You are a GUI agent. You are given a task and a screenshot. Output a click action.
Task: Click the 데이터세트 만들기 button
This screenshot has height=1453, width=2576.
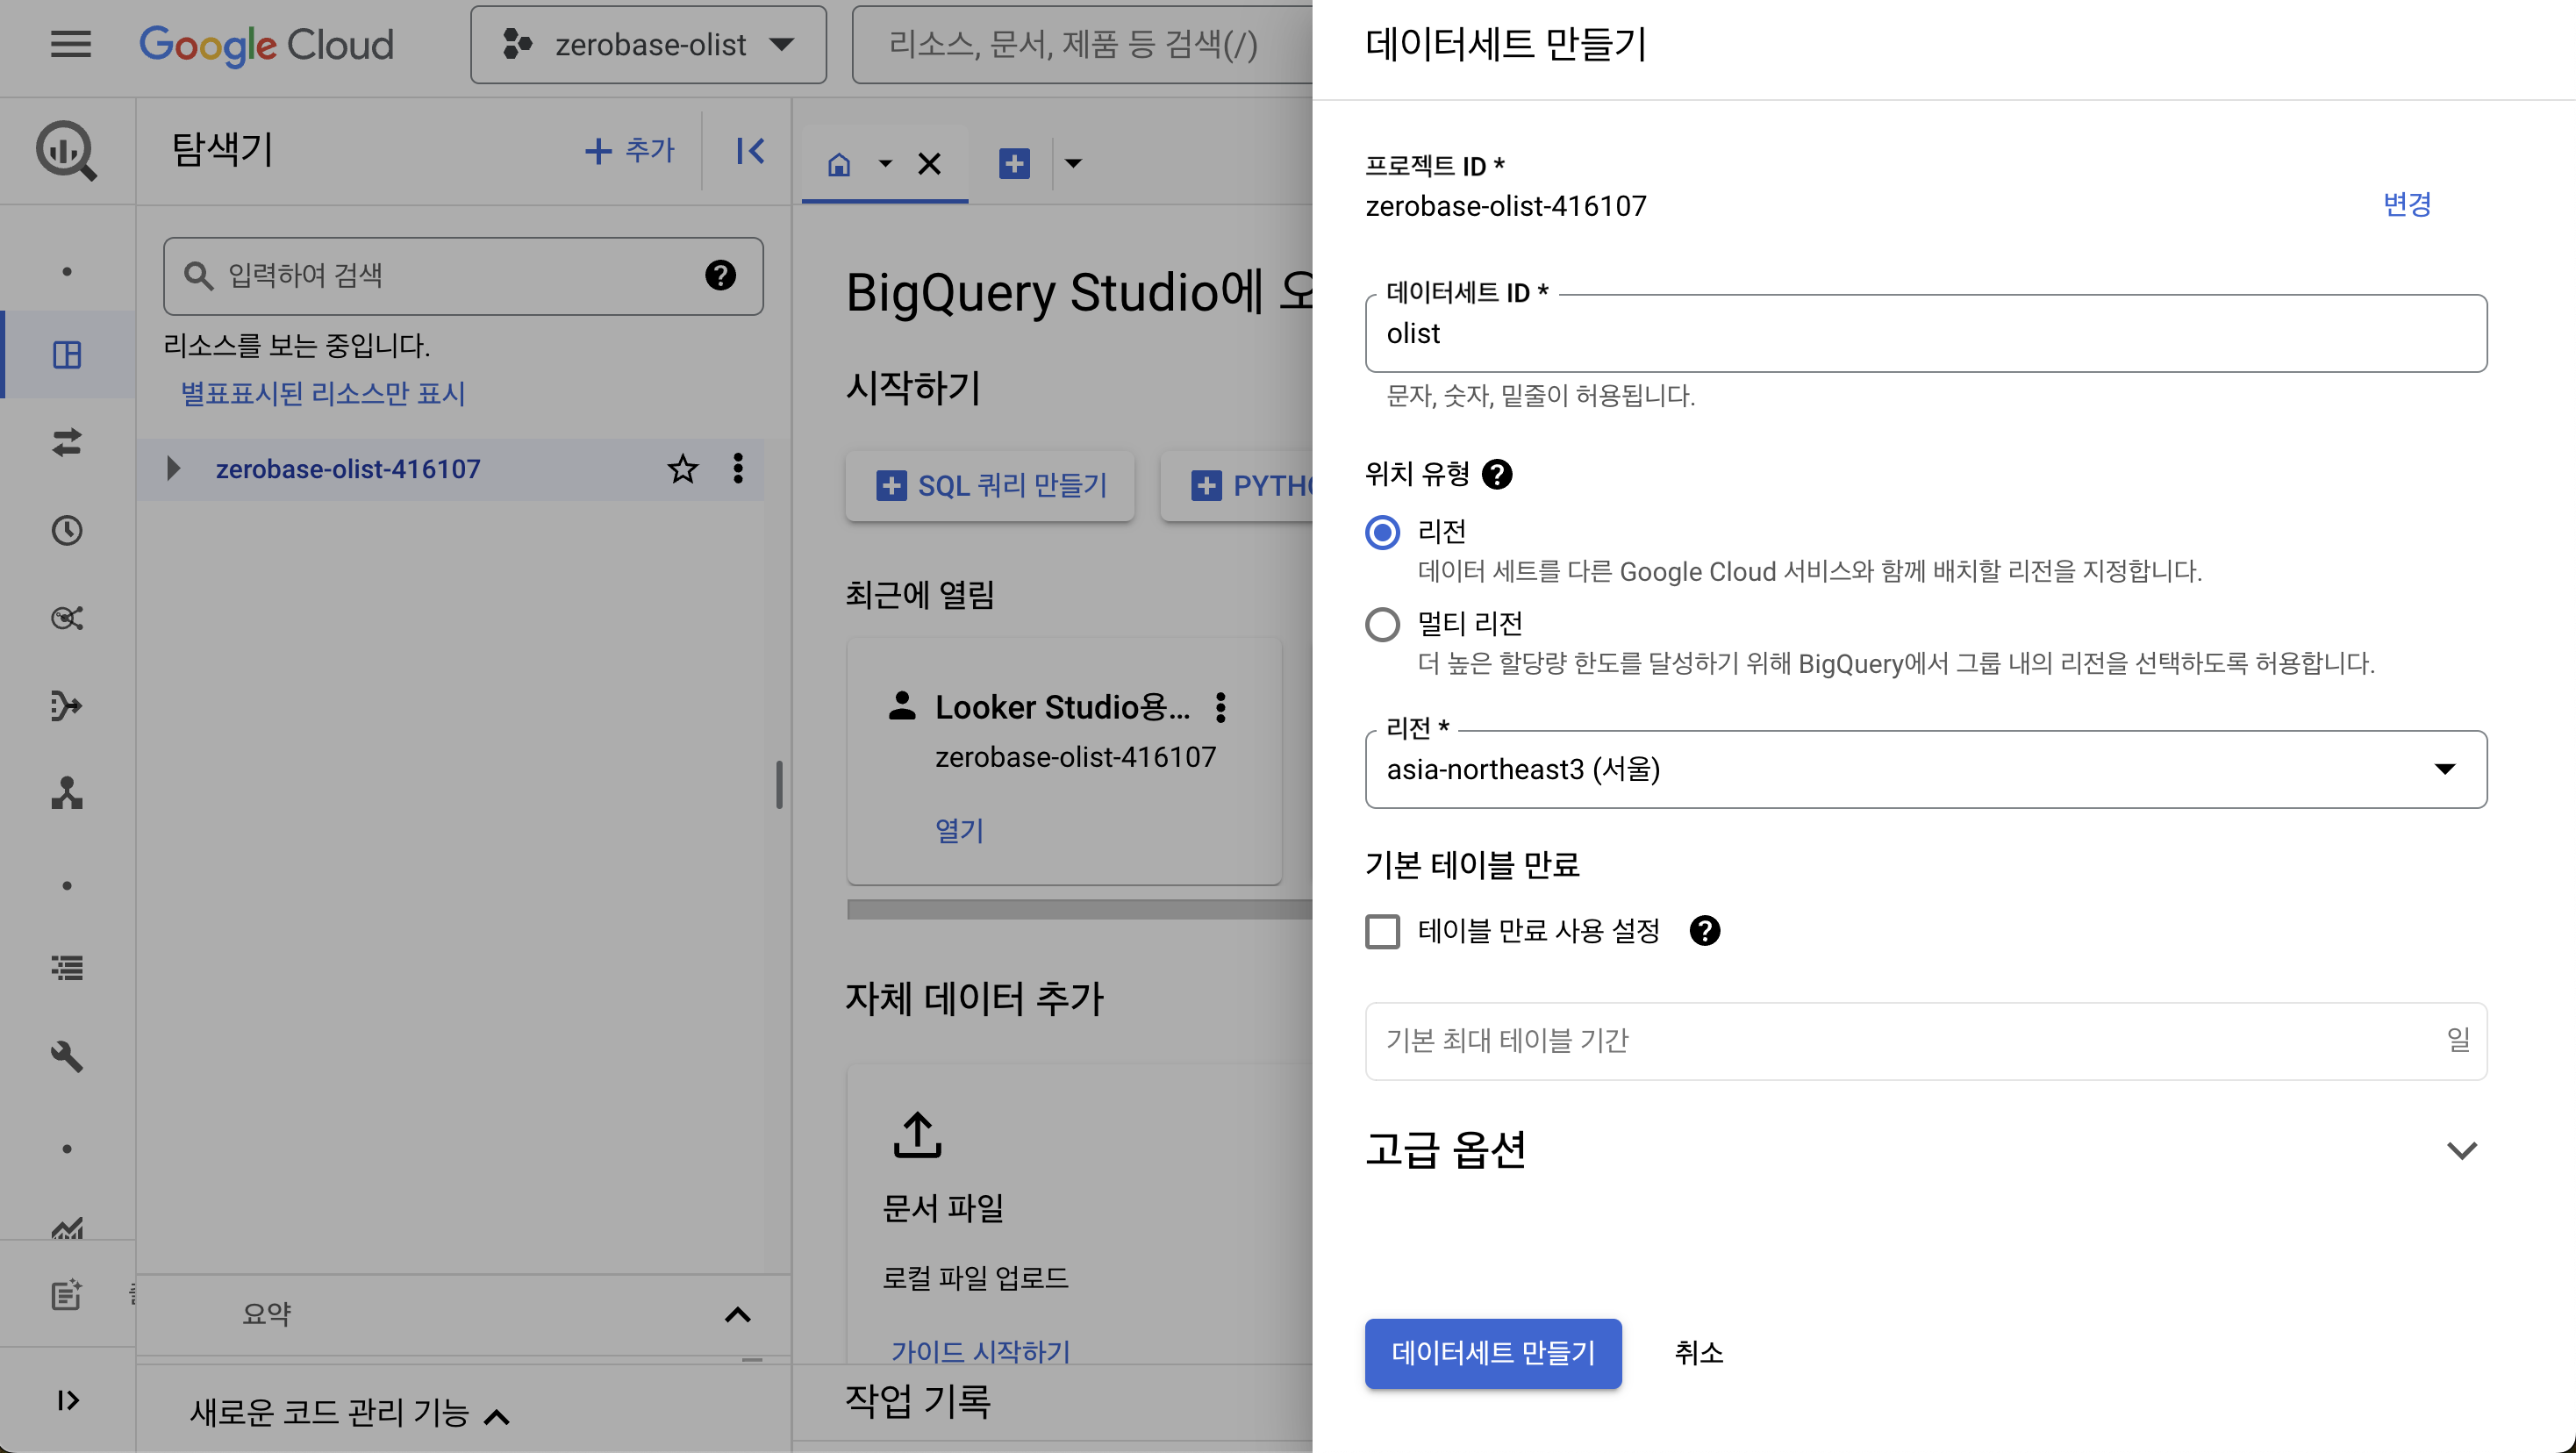[x=1492, y=1353]
